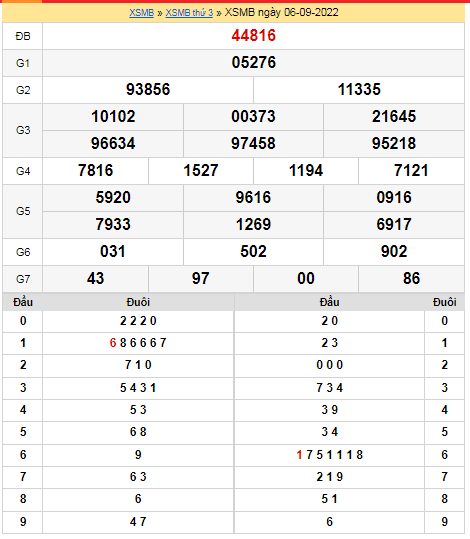Select G2 number 11335
The width and height of the screenshot is (470, 539).
tap(359, 89)
